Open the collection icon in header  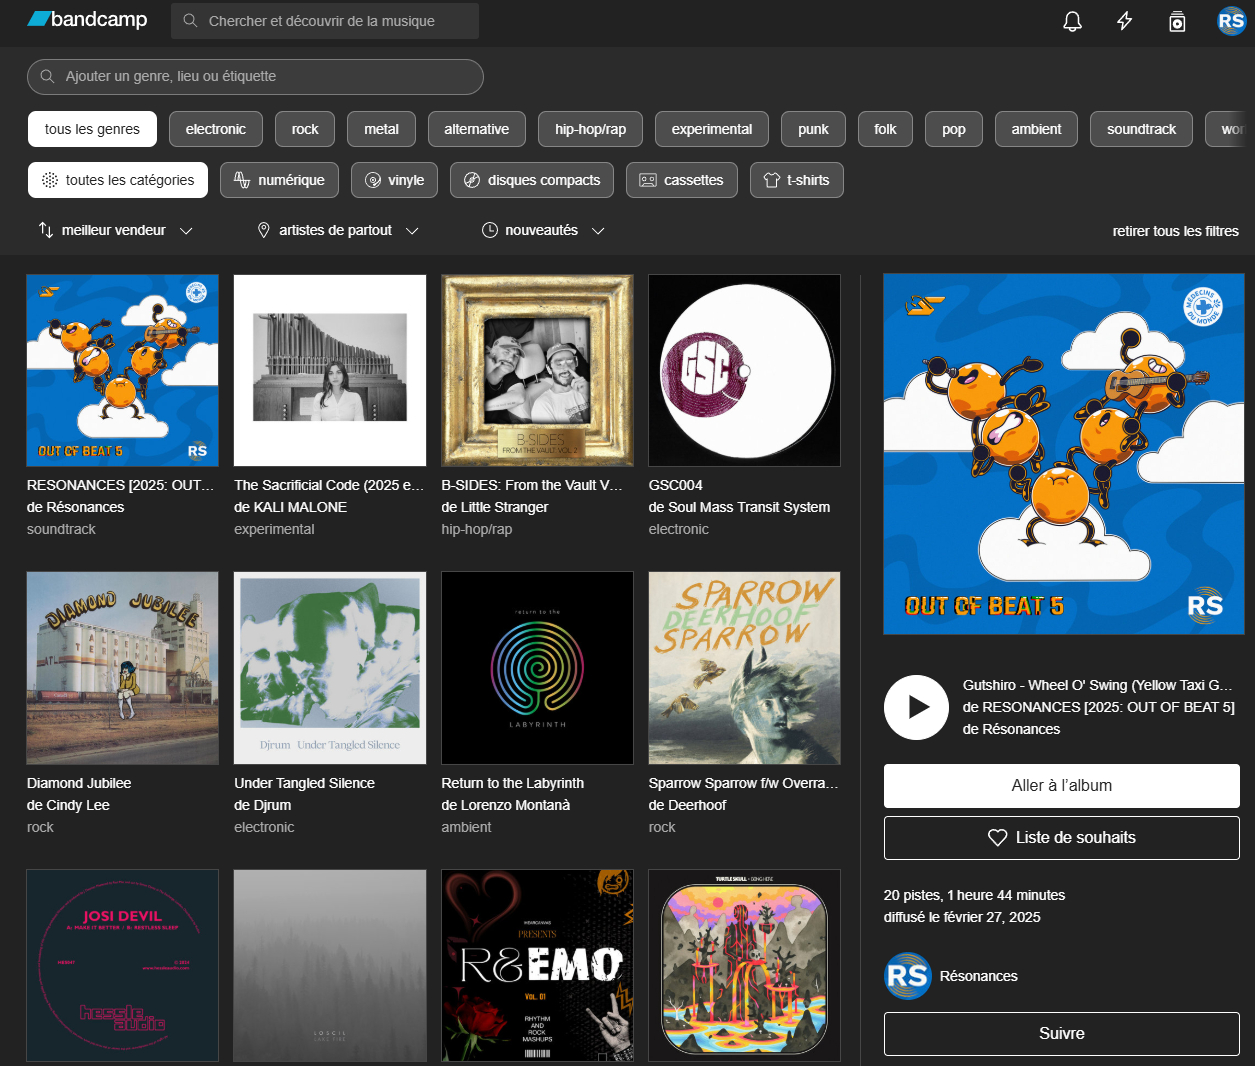pyautogui.click(x=1177, y=21)
